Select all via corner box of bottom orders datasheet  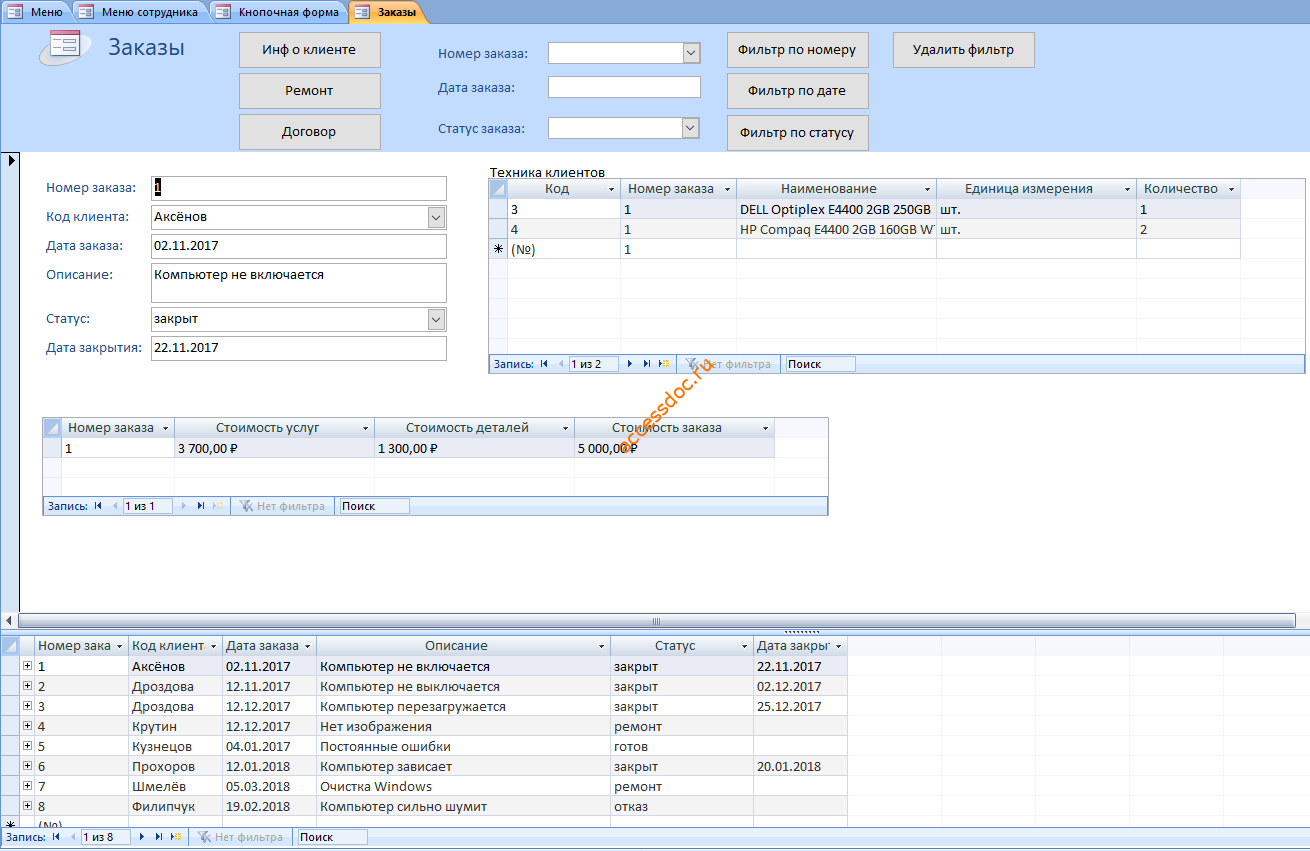point(10,646)
